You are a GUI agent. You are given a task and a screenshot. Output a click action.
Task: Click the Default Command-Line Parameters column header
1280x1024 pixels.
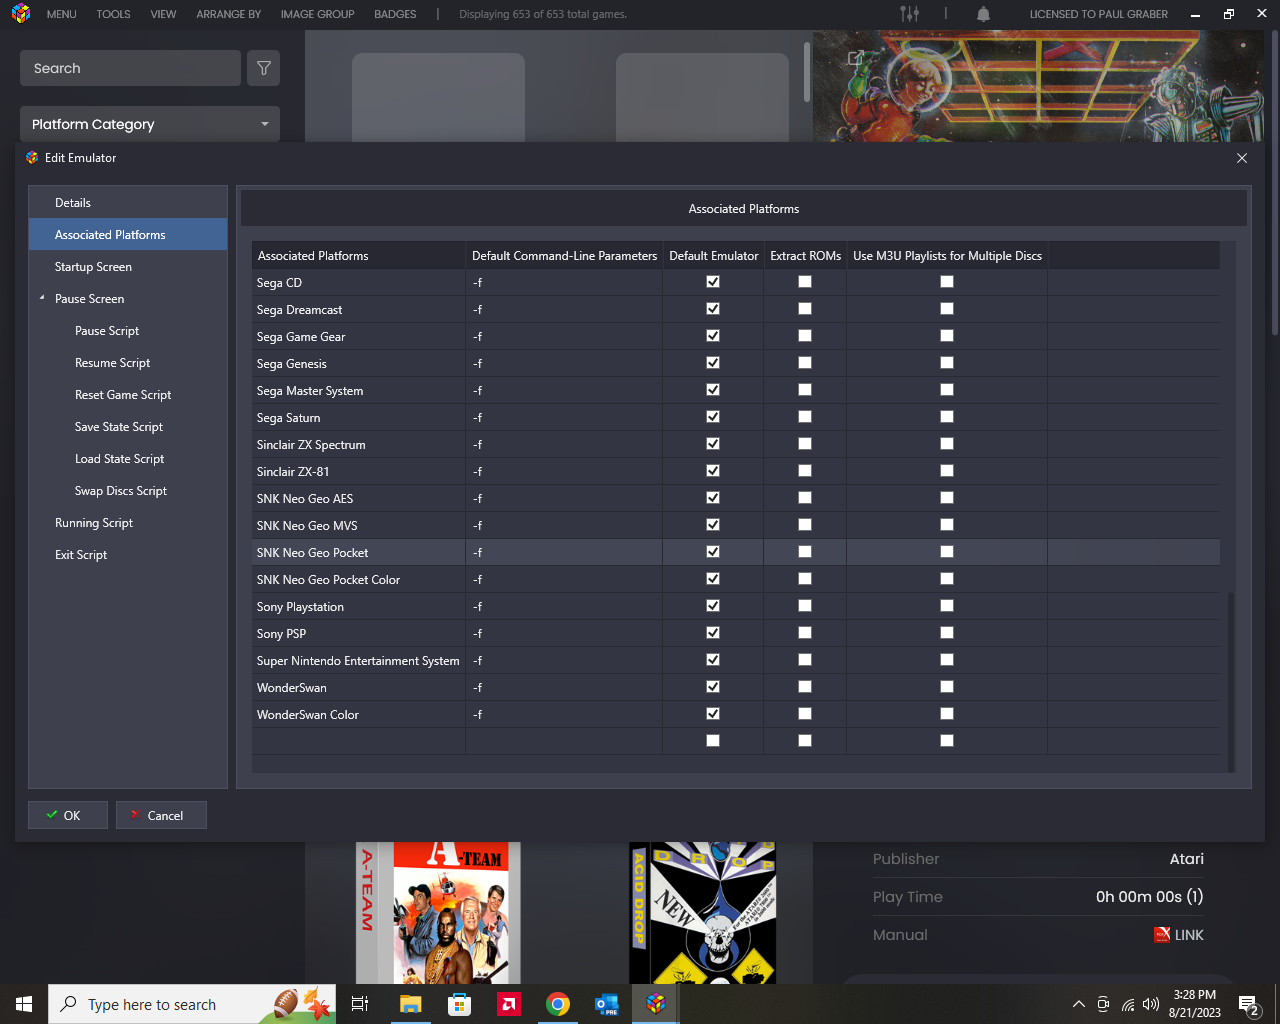[564, 256]
